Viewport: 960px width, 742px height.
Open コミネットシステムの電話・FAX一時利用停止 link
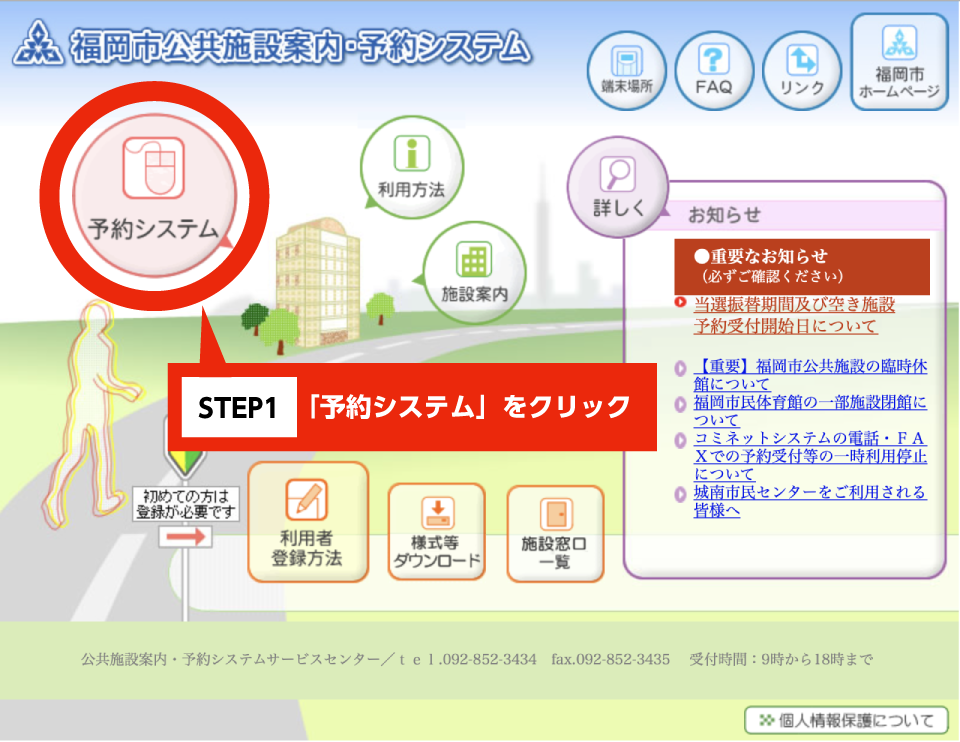810,455
